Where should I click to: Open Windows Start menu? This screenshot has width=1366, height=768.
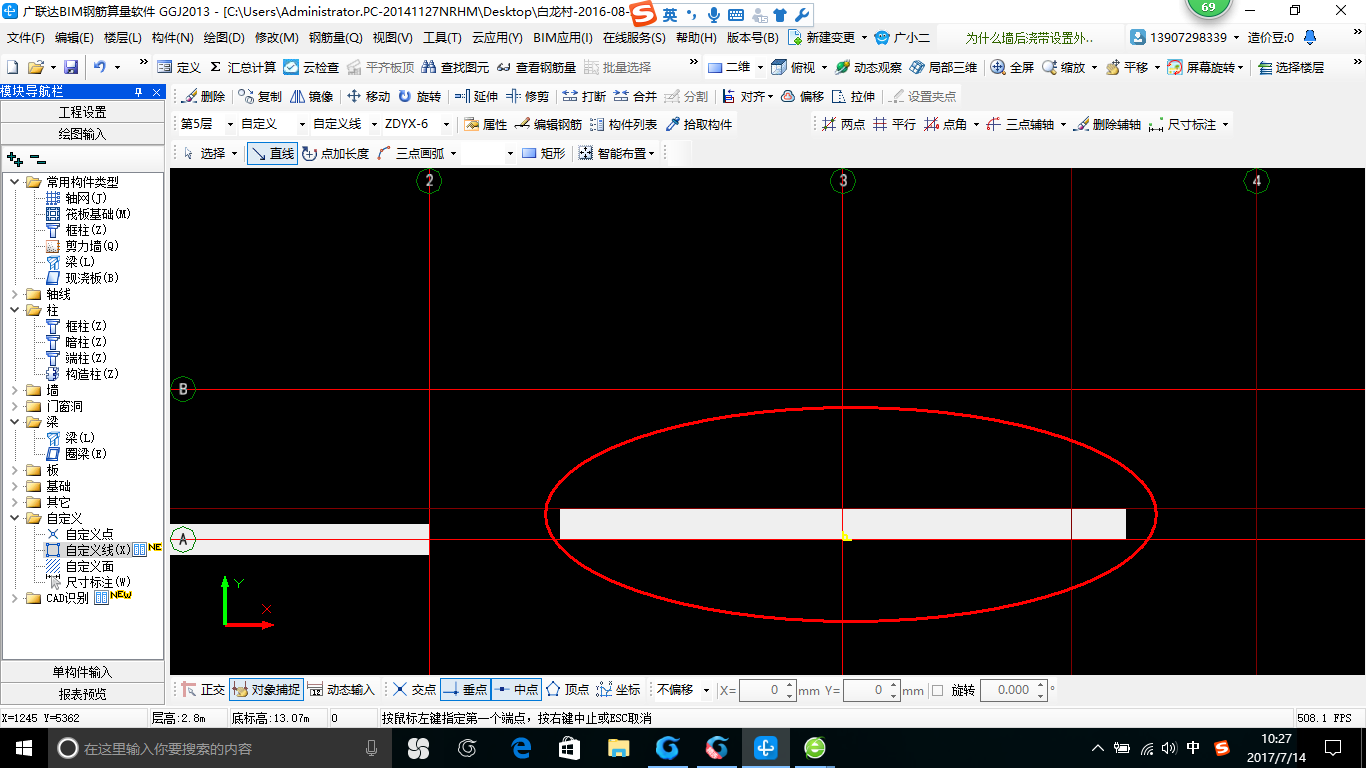tap(23, 747)
